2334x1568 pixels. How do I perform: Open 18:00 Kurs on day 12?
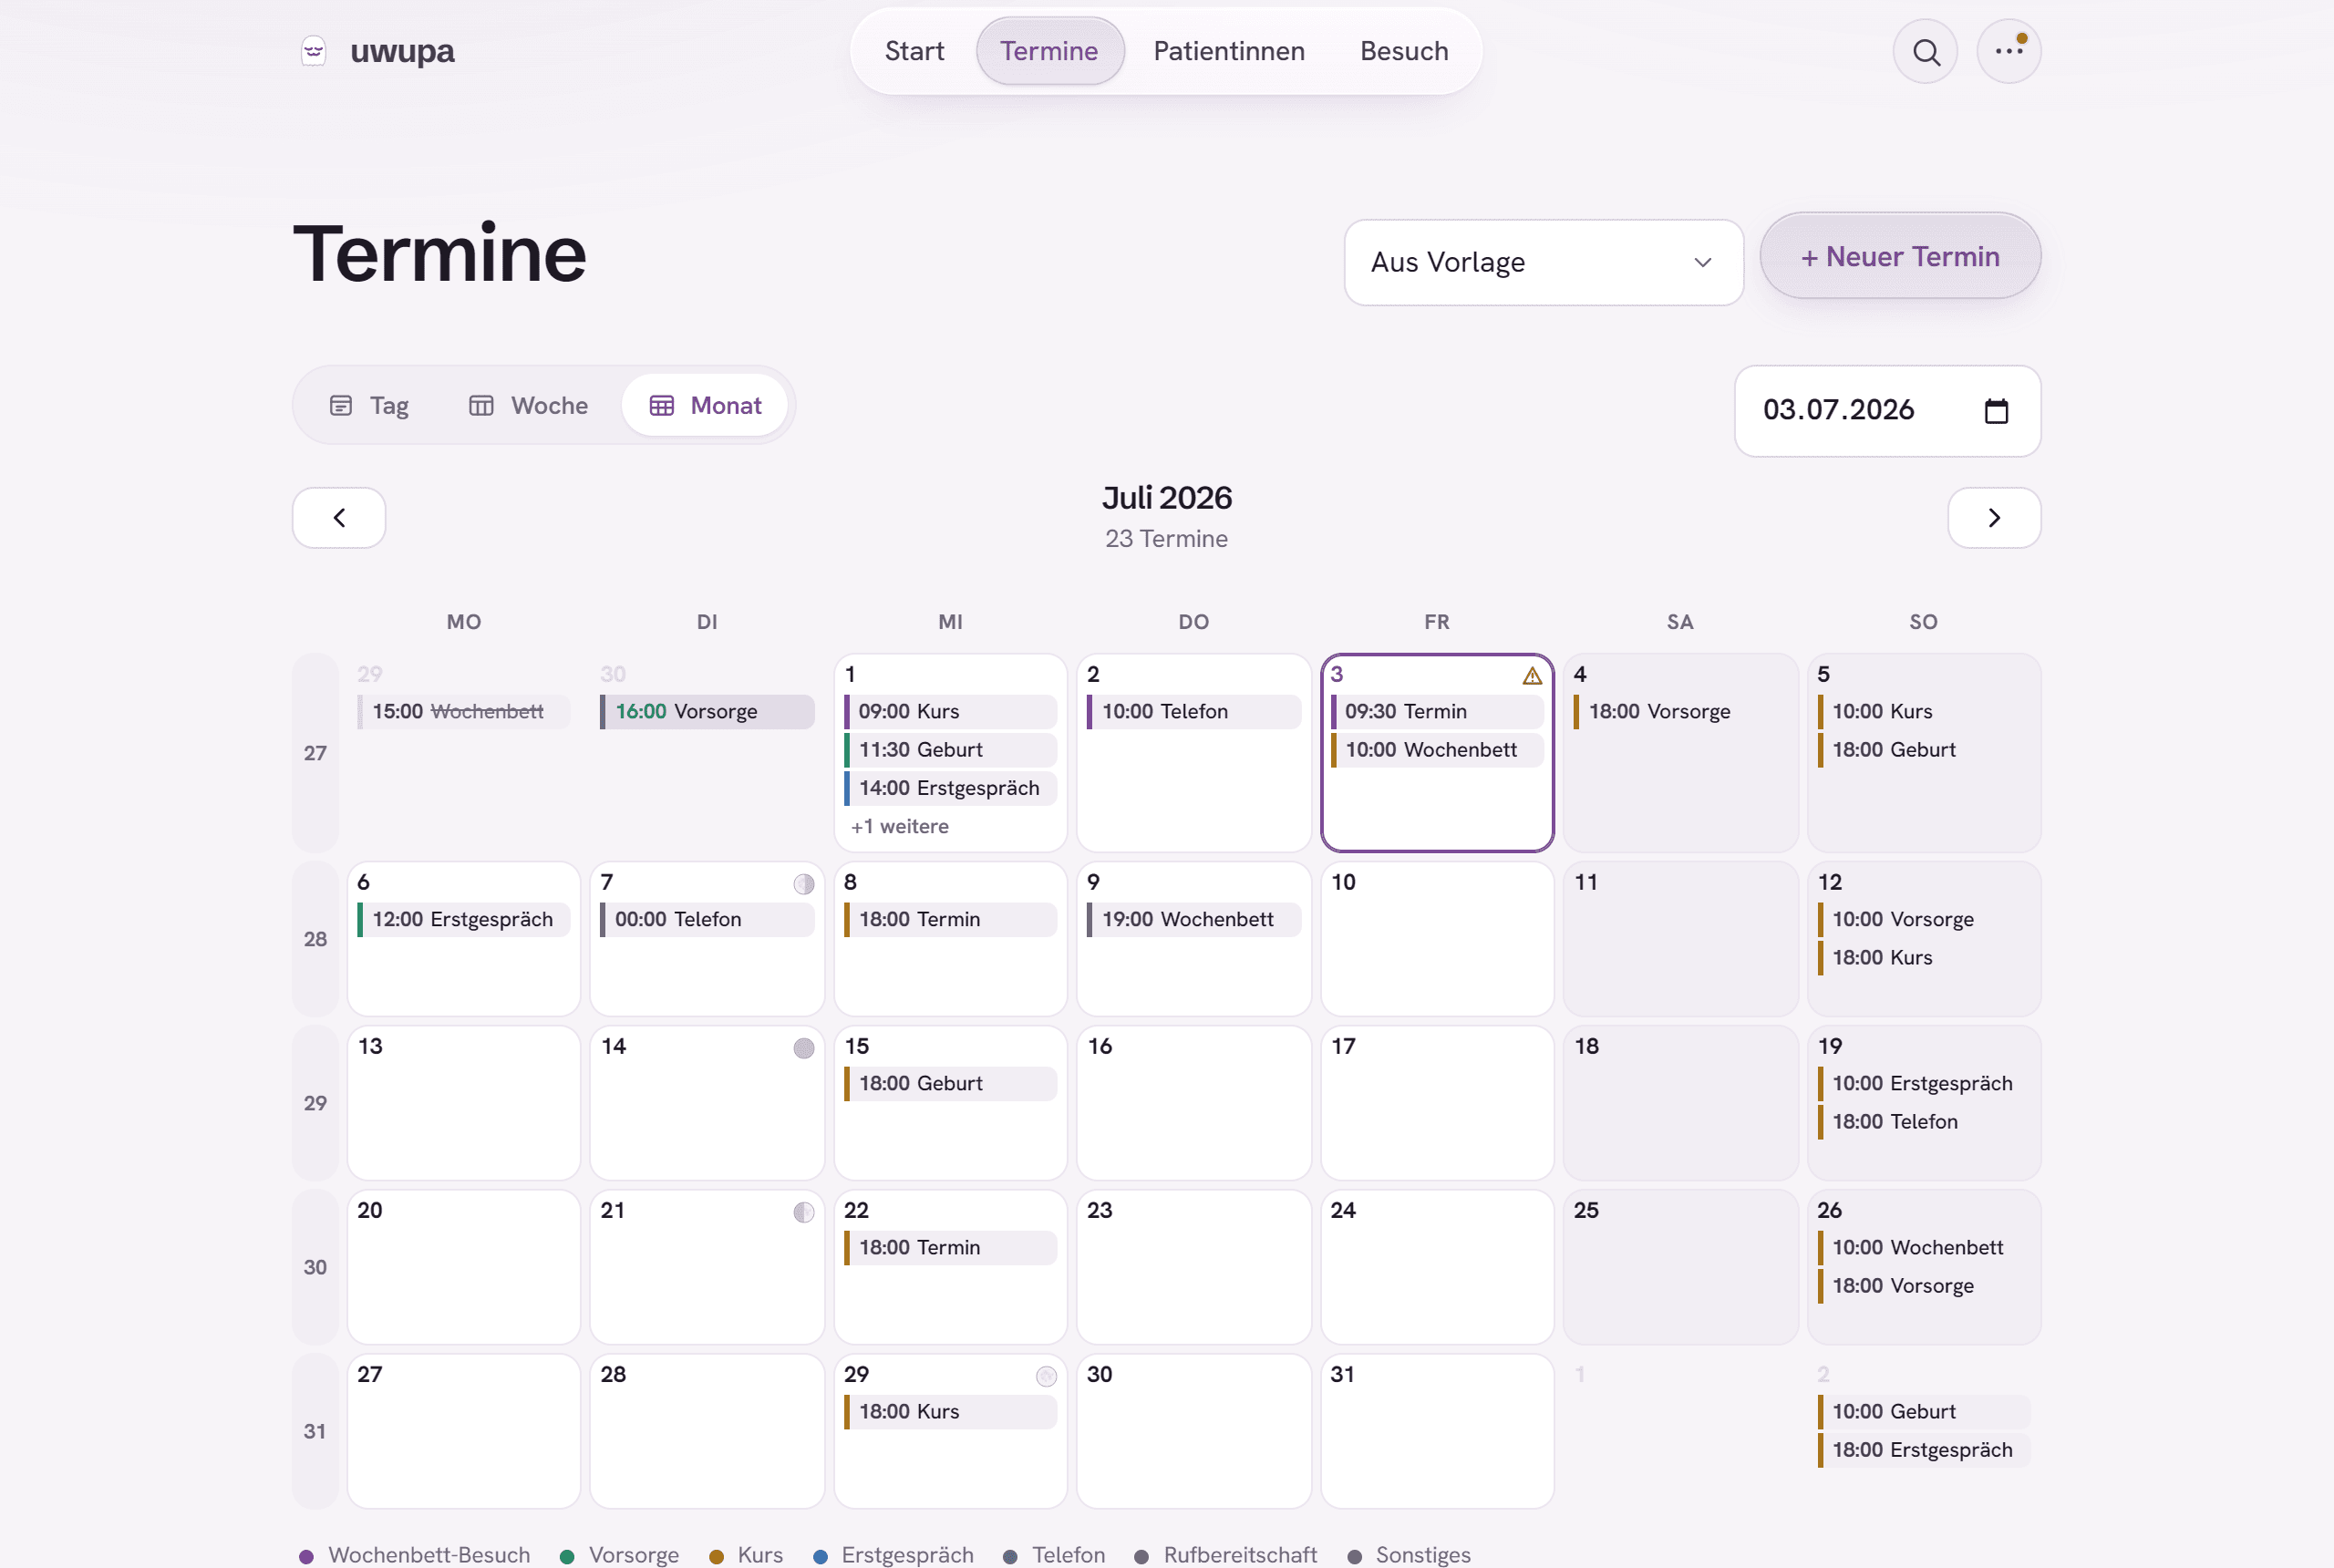[x=1924, y=958]
